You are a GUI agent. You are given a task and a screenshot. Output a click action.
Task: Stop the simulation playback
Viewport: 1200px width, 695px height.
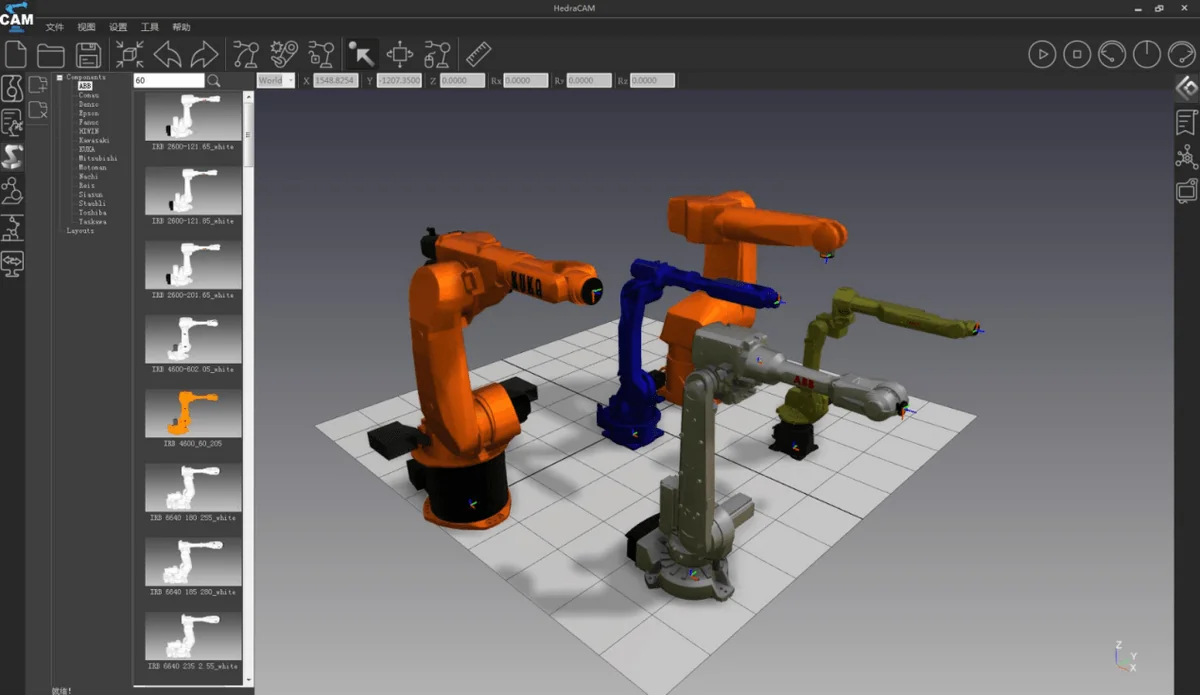click(x=1077, y=54)
